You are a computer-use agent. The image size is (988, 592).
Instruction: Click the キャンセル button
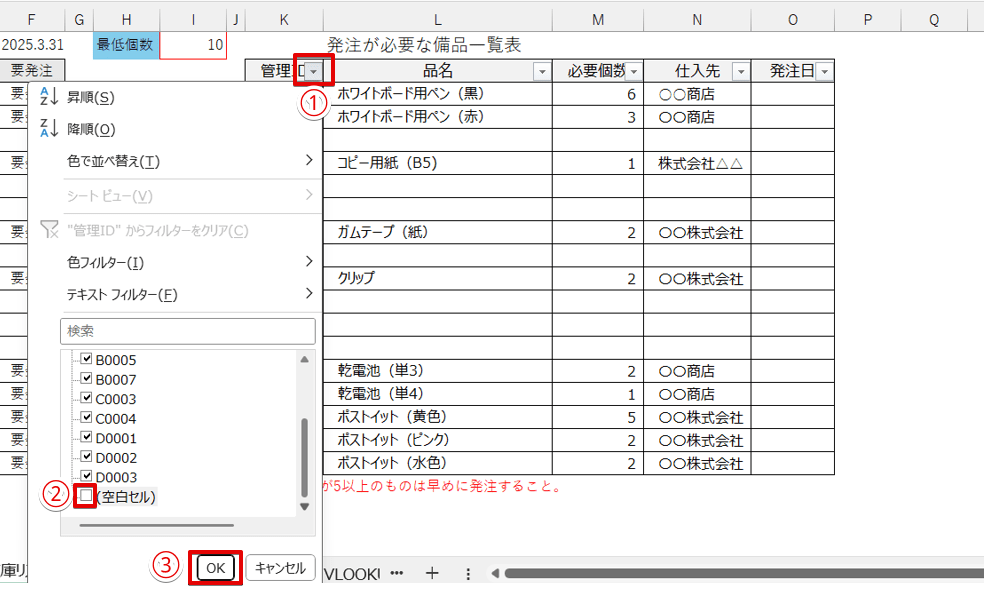(280, 568)
